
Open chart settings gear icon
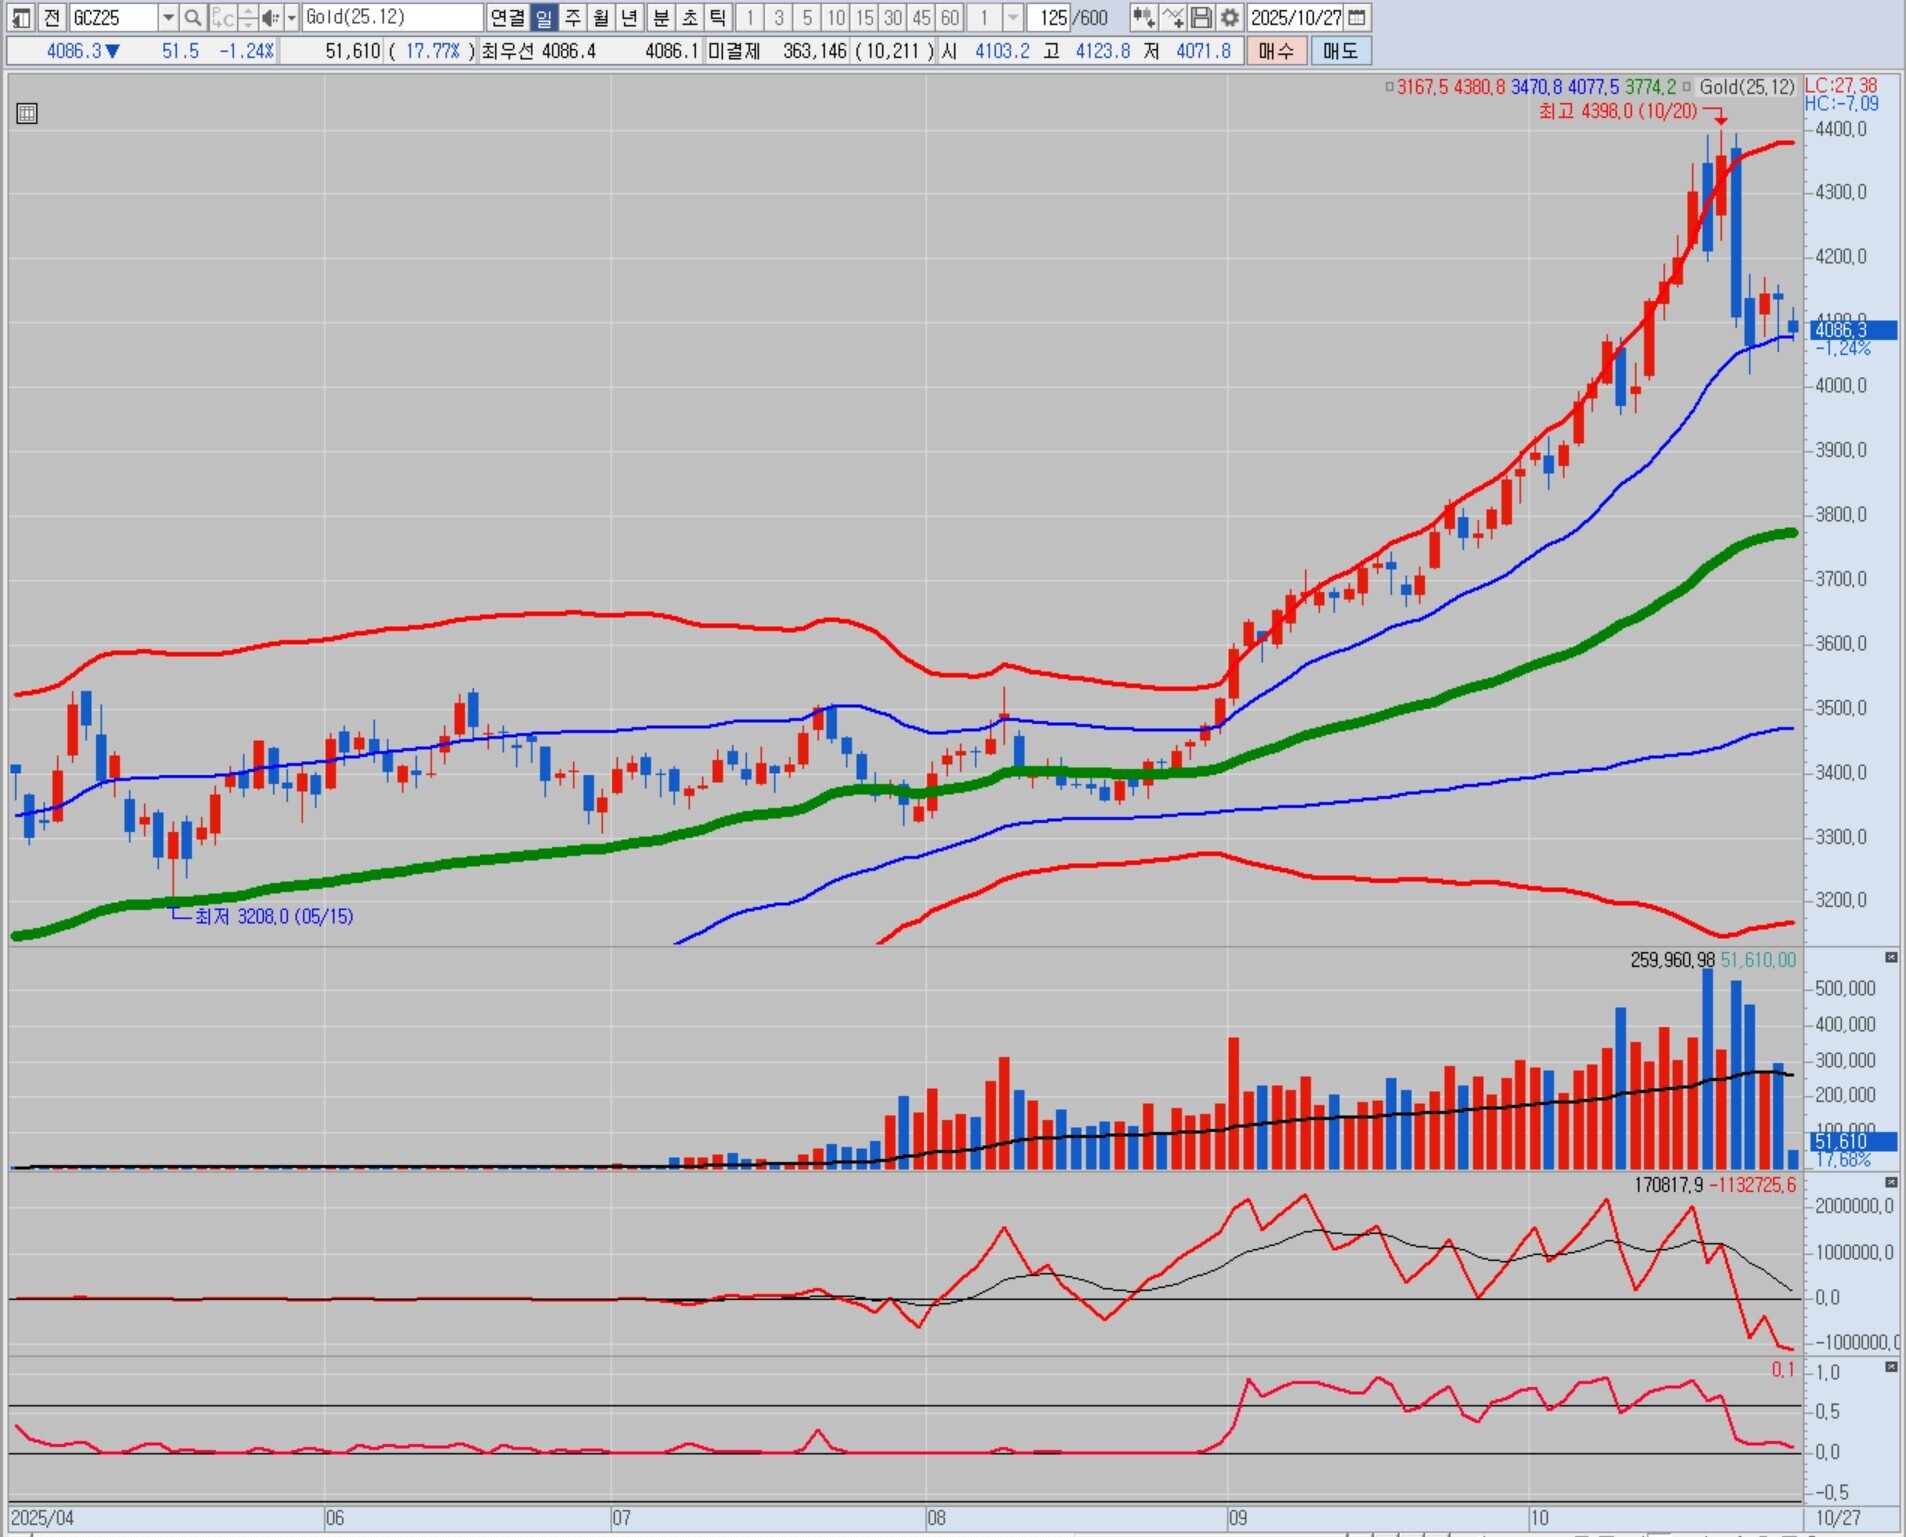click(1230, 18)
